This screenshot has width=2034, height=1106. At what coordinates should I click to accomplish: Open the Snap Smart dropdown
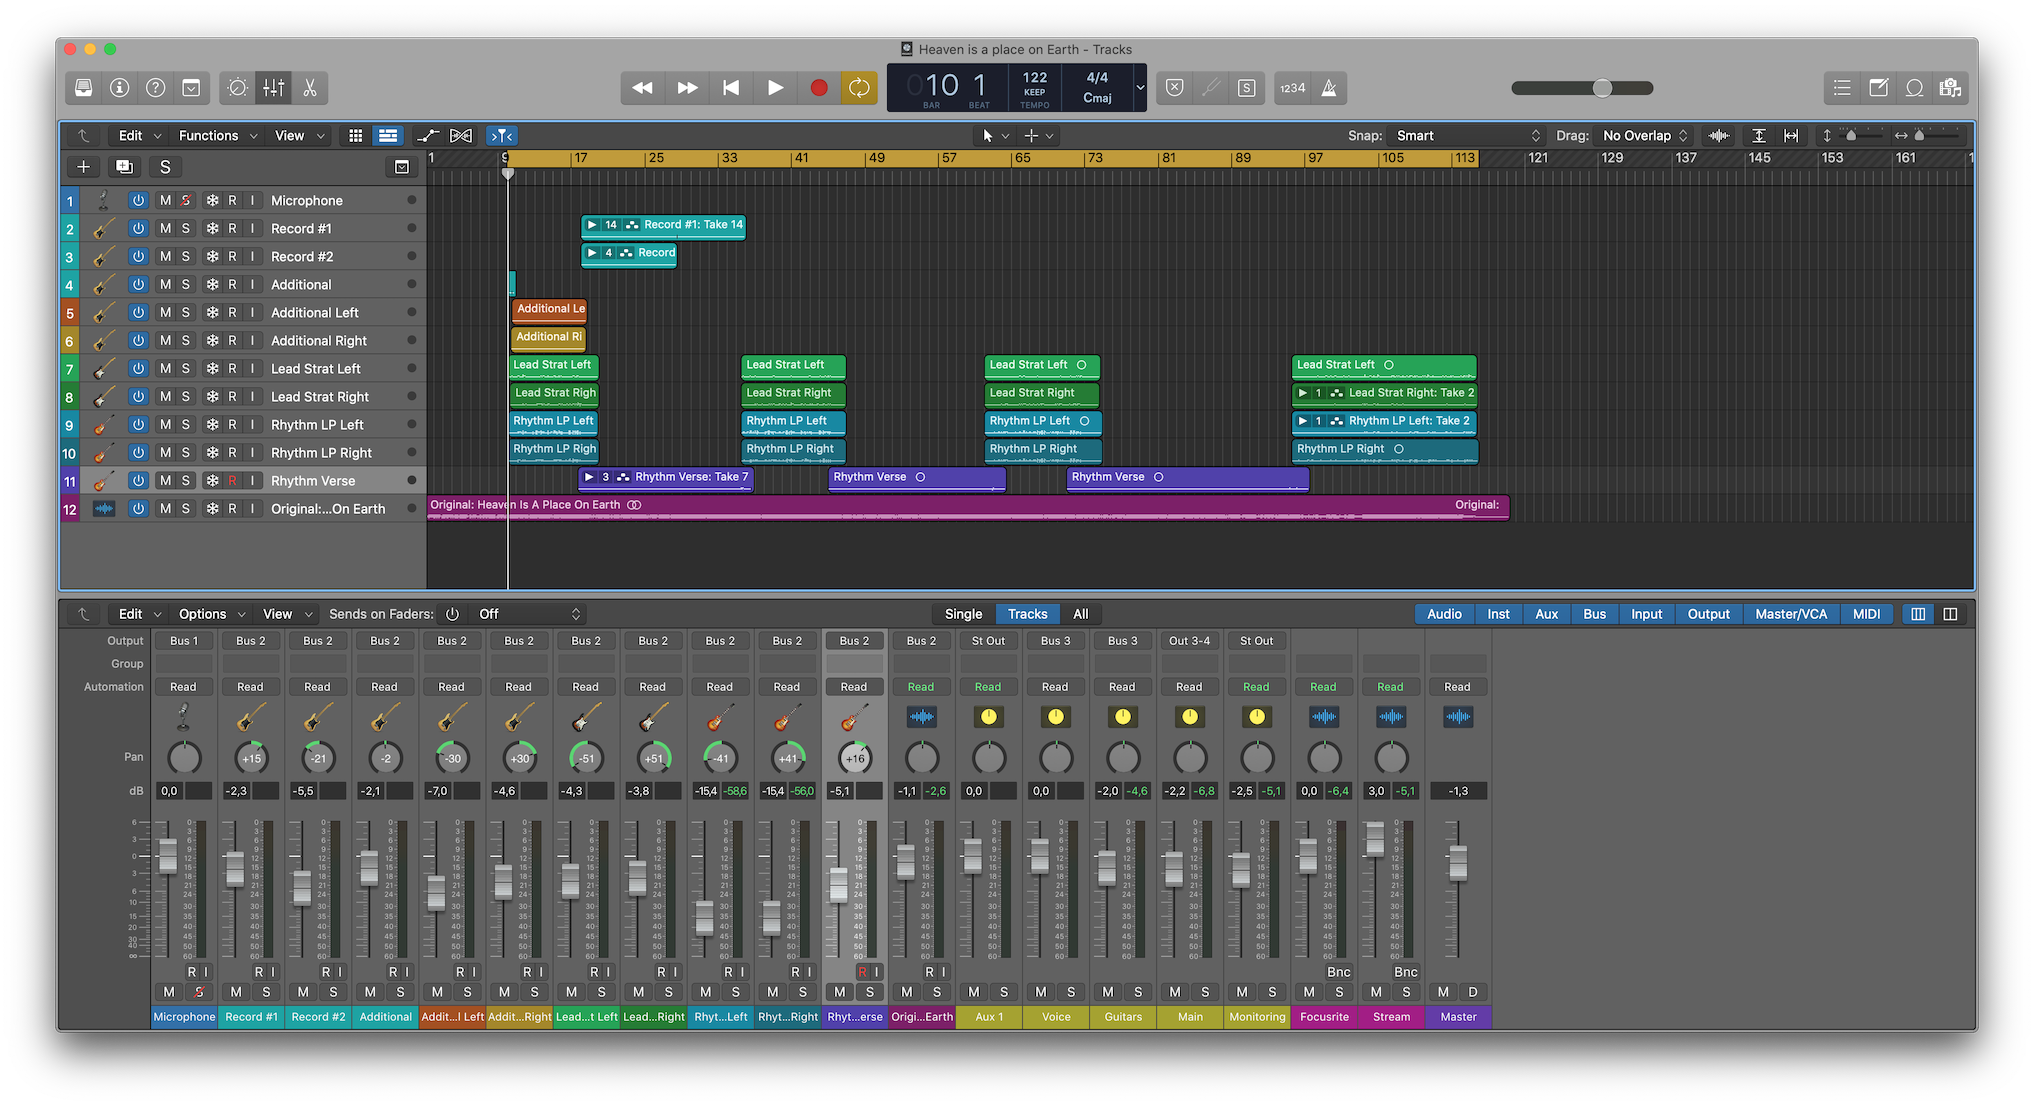click(x=1467, y=136)
